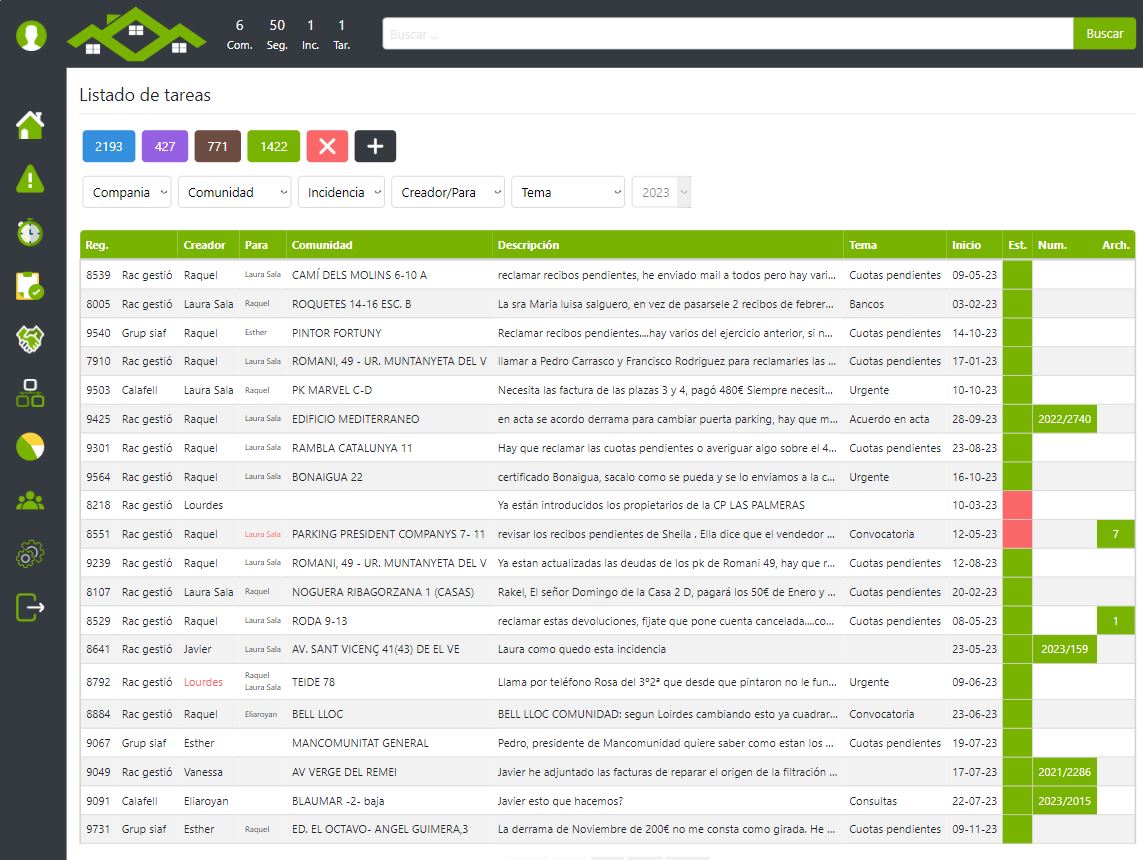
Task: Click the red X filter button
Action: point(327,146)
